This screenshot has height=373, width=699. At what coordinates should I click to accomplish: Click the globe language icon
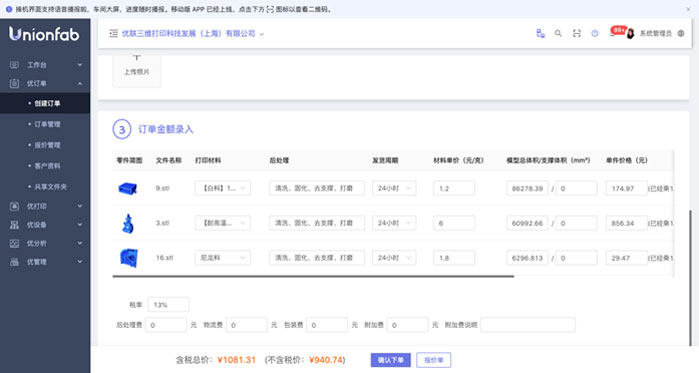click(x=681, y=33)
